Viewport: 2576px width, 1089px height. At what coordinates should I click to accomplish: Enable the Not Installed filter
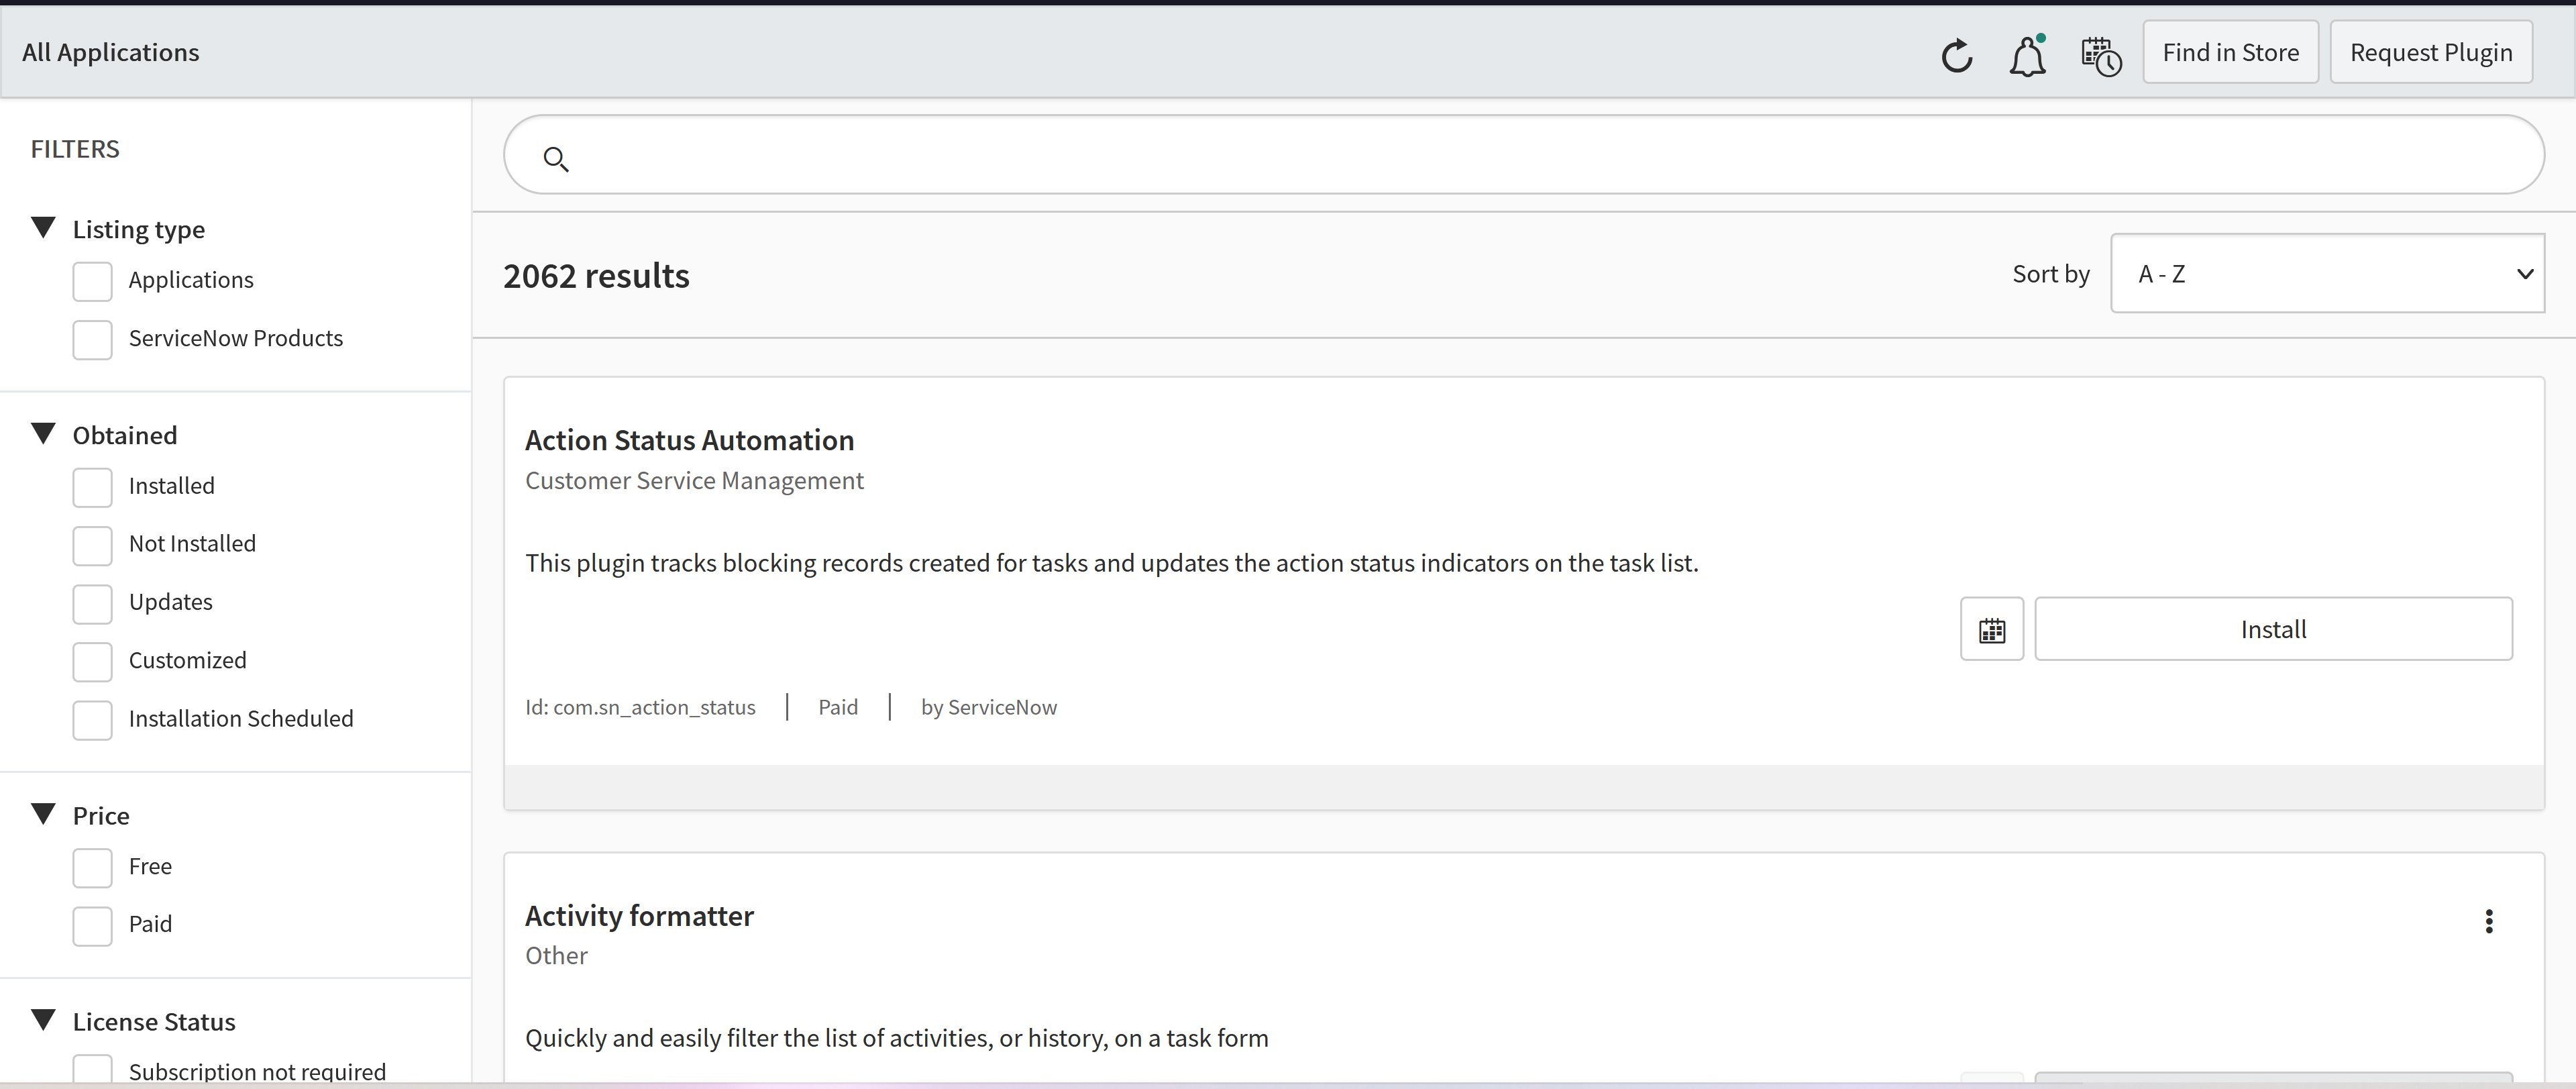(92, 545)
